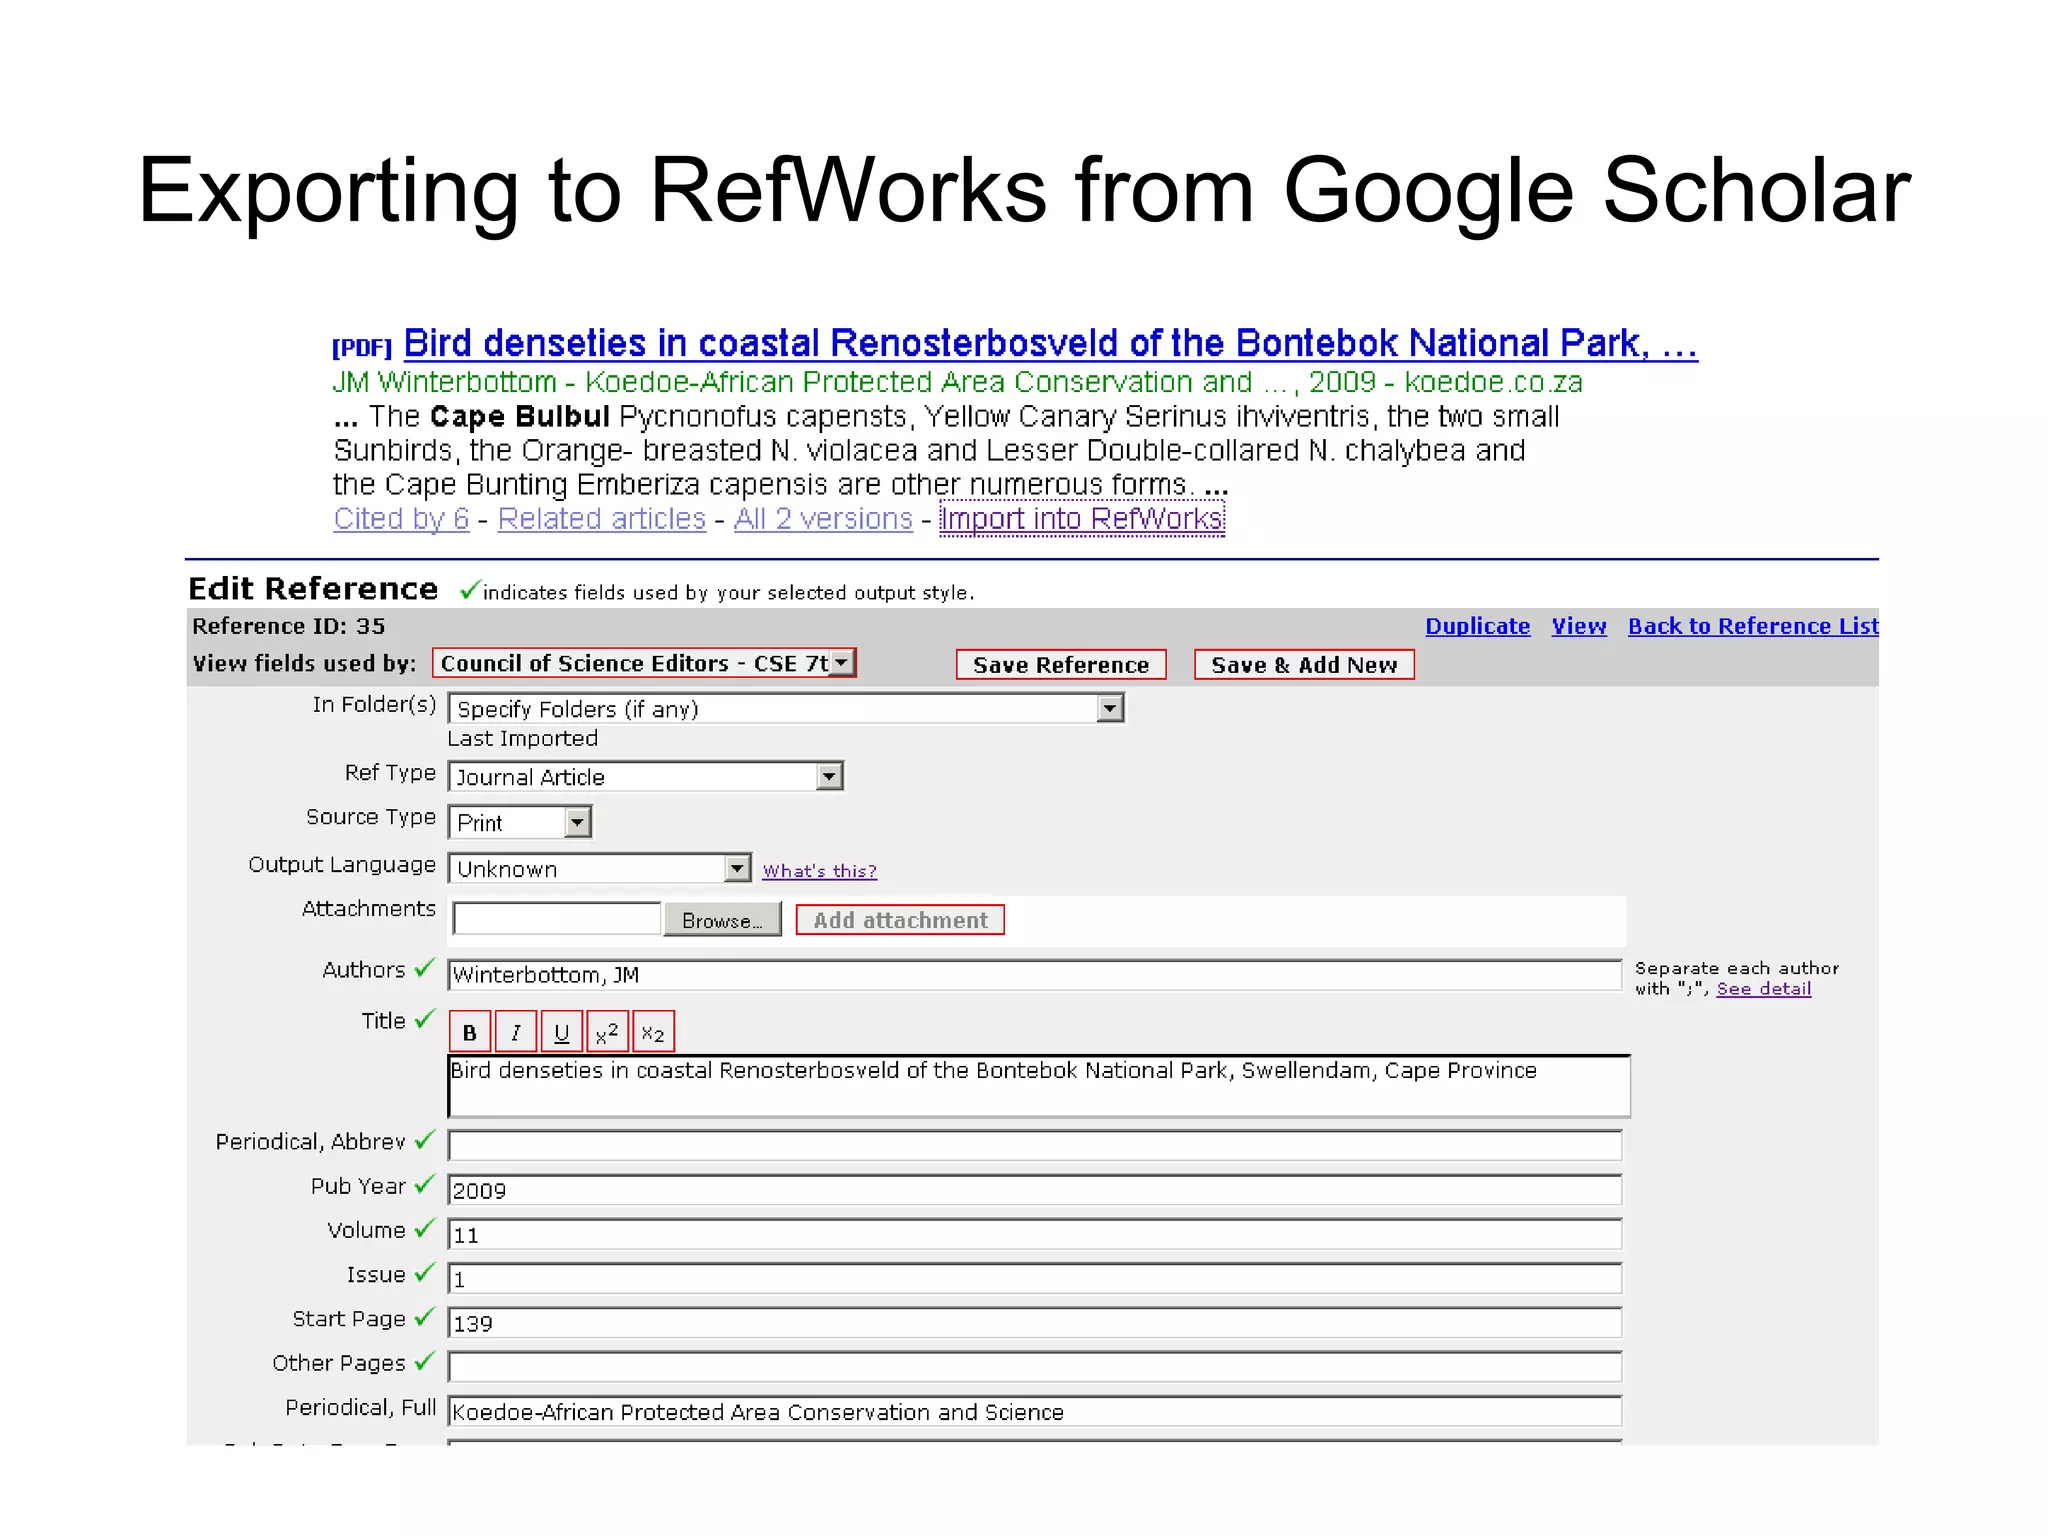Click the Underline formatting button for Title

pos(561,1032)
